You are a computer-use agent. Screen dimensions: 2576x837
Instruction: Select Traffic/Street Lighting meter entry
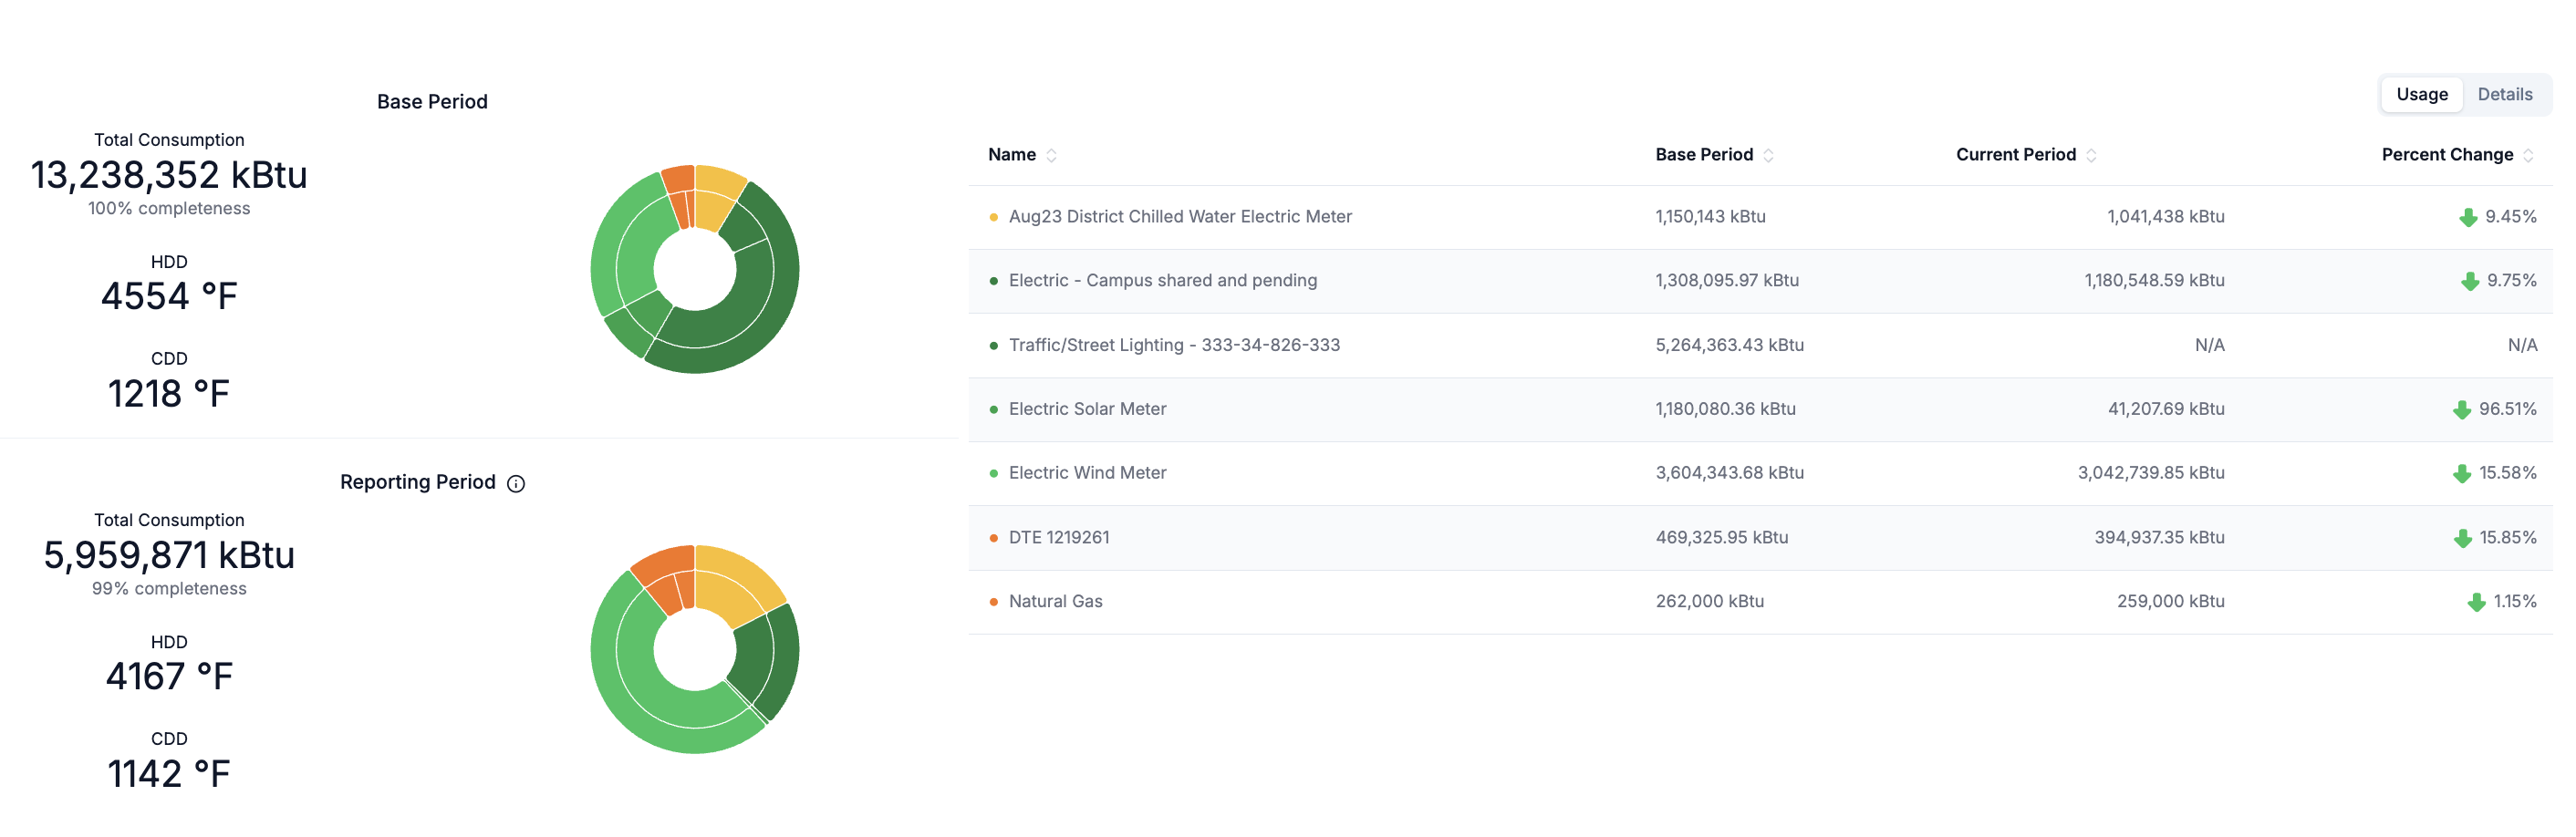click(1173, 345)
